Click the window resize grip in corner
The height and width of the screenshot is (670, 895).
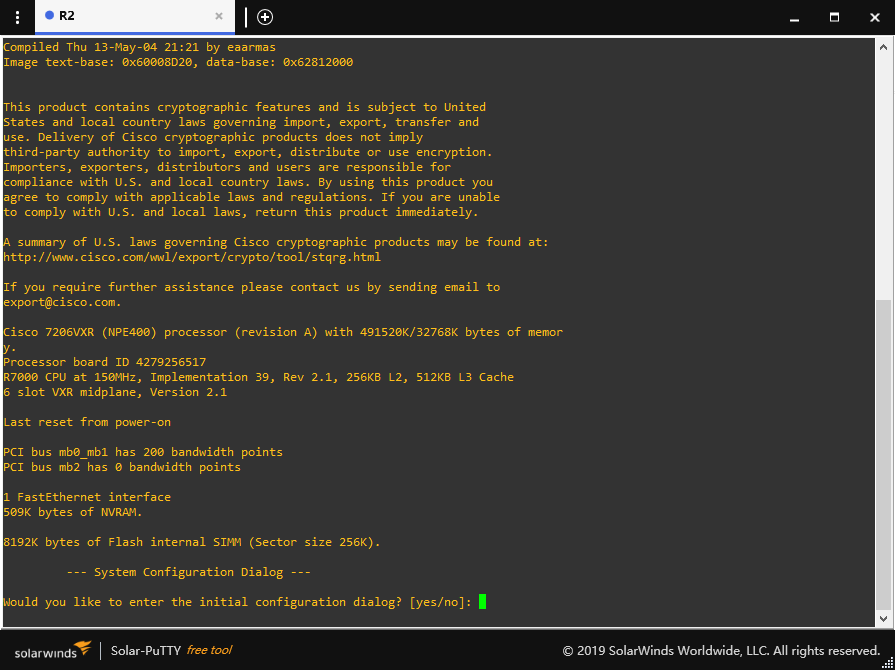[x=888, y=663]
